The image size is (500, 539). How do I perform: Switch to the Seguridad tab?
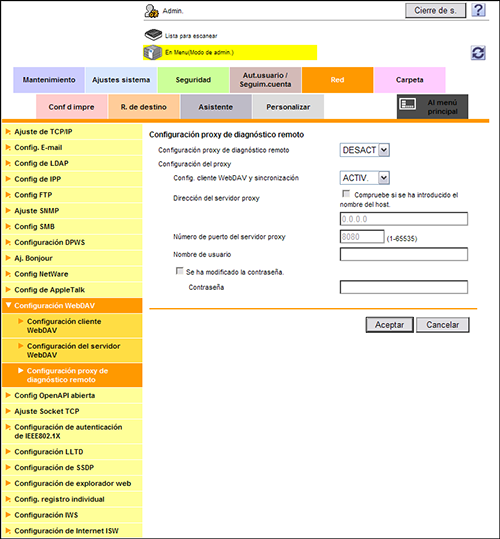[x=193, y=80]
